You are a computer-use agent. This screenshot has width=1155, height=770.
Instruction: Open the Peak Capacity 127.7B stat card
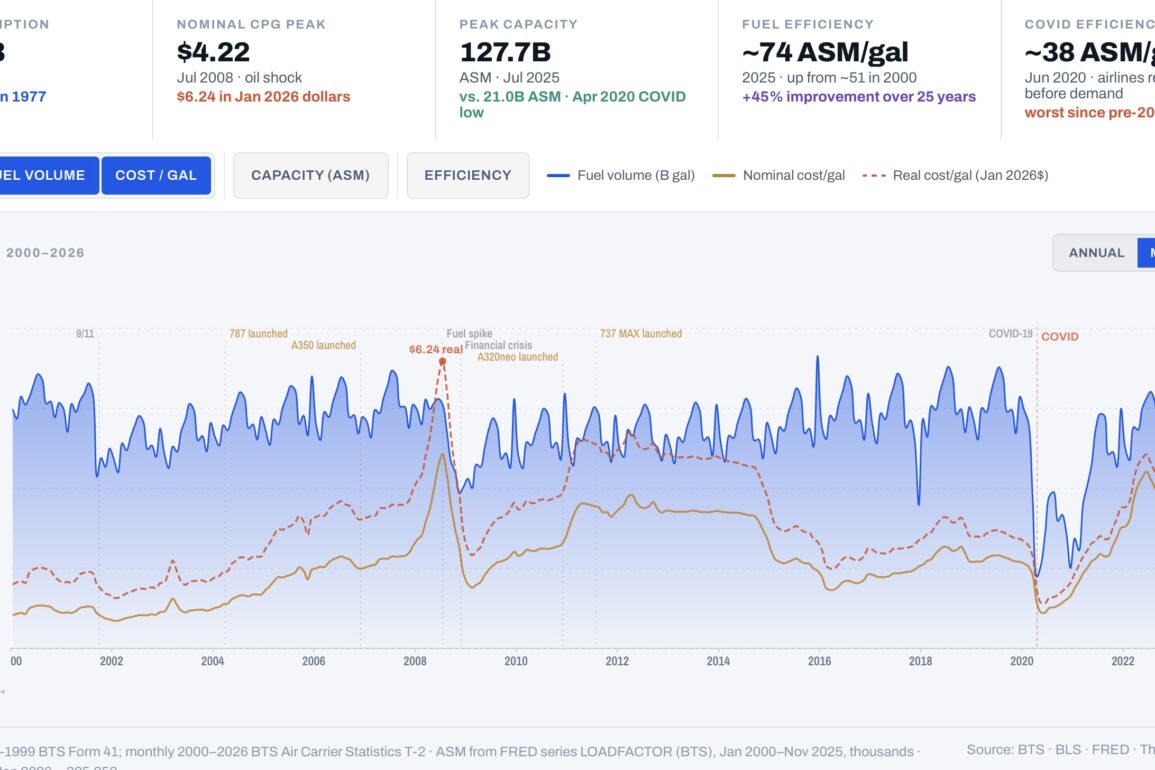pyautogui.click(x=576, y=65)
